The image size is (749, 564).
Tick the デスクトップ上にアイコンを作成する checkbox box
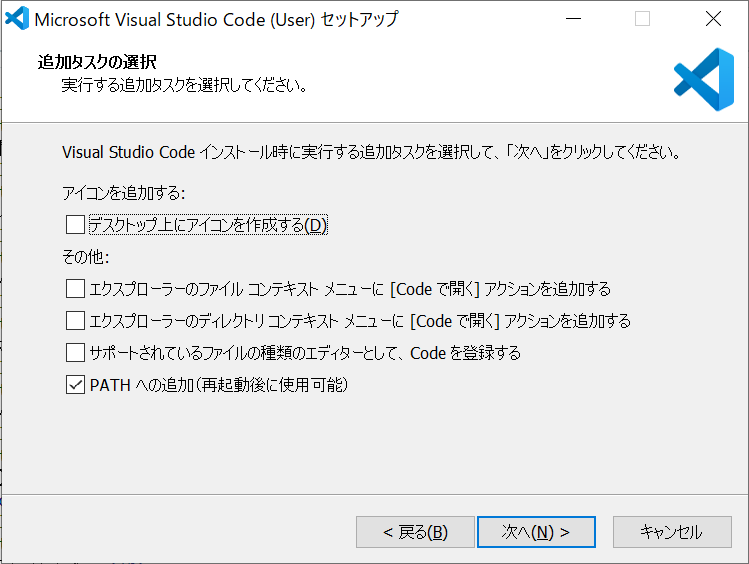pos(75,224)
